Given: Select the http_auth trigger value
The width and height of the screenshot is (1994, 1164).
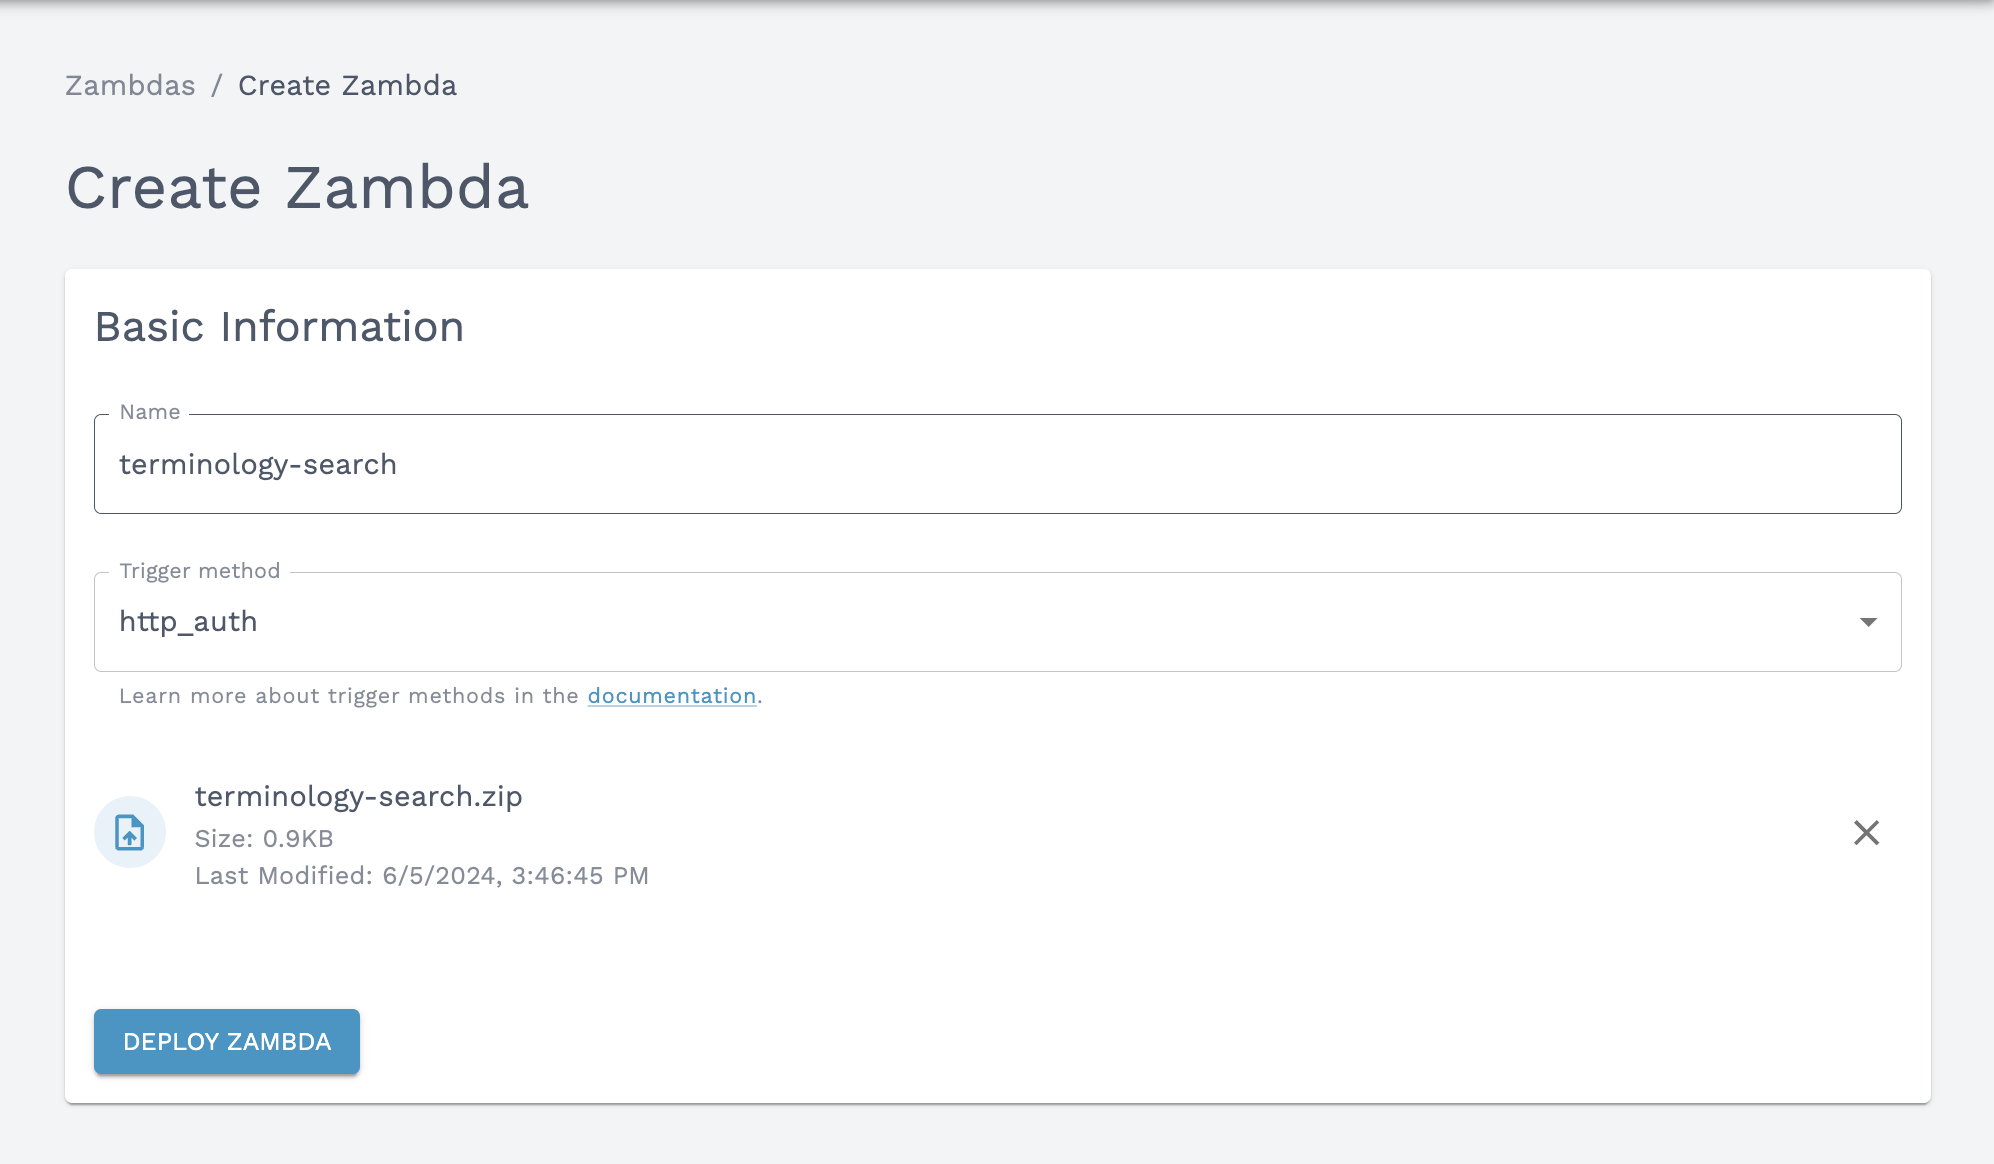Looking at the screenshot, I should [188, 621].
